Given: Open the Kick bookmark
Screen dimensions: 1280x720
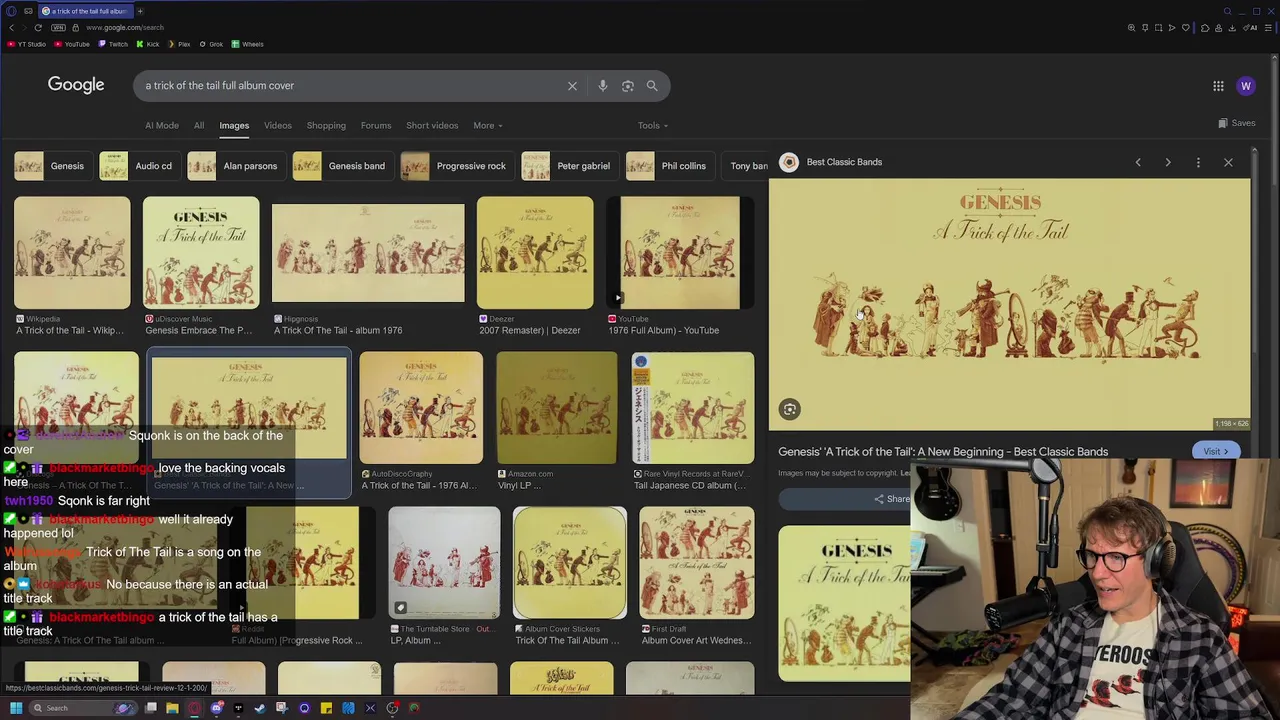Looking at the screenshot, I should click(x=148, y=44).
